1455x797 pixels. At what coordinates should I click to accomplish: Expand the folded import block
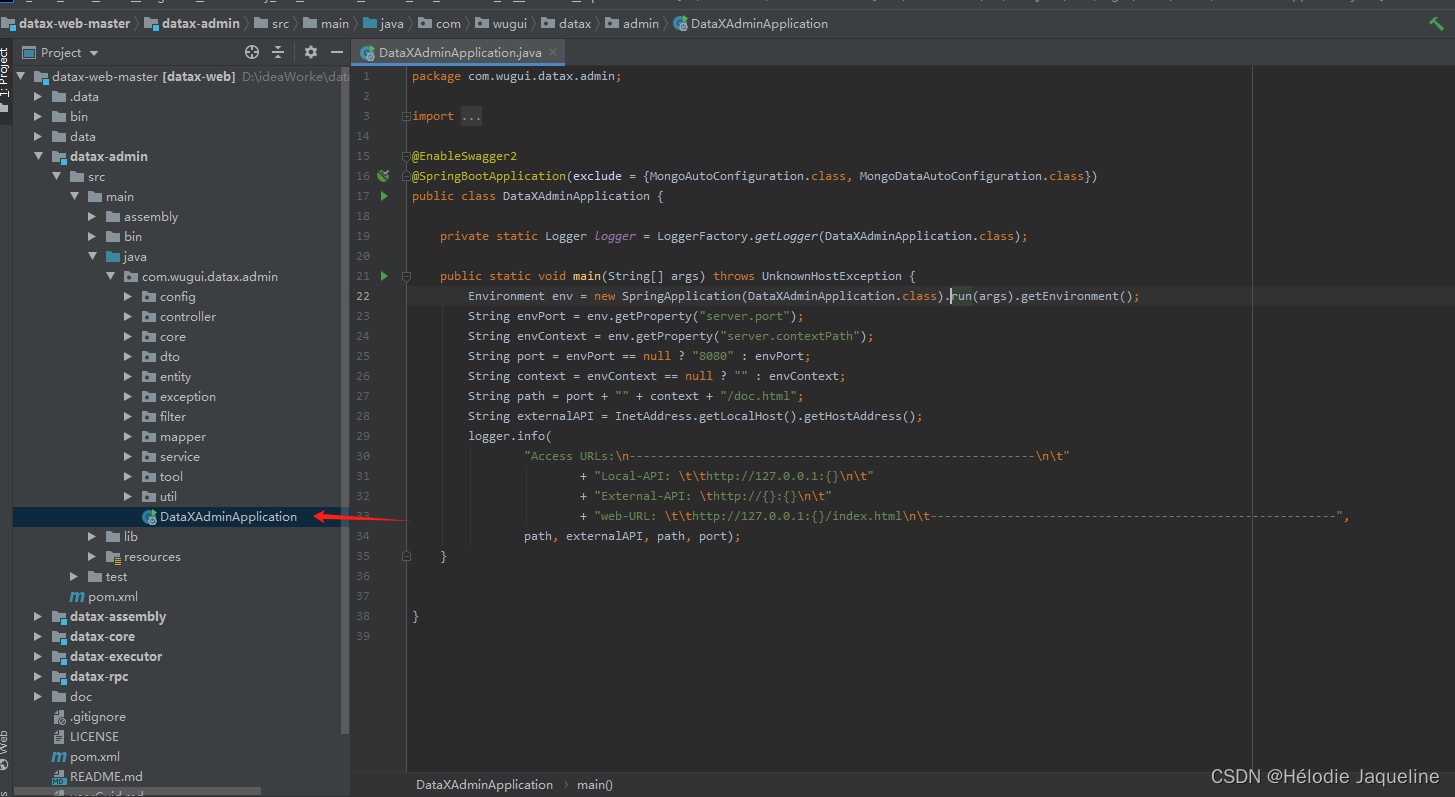(x=406, y=116)
